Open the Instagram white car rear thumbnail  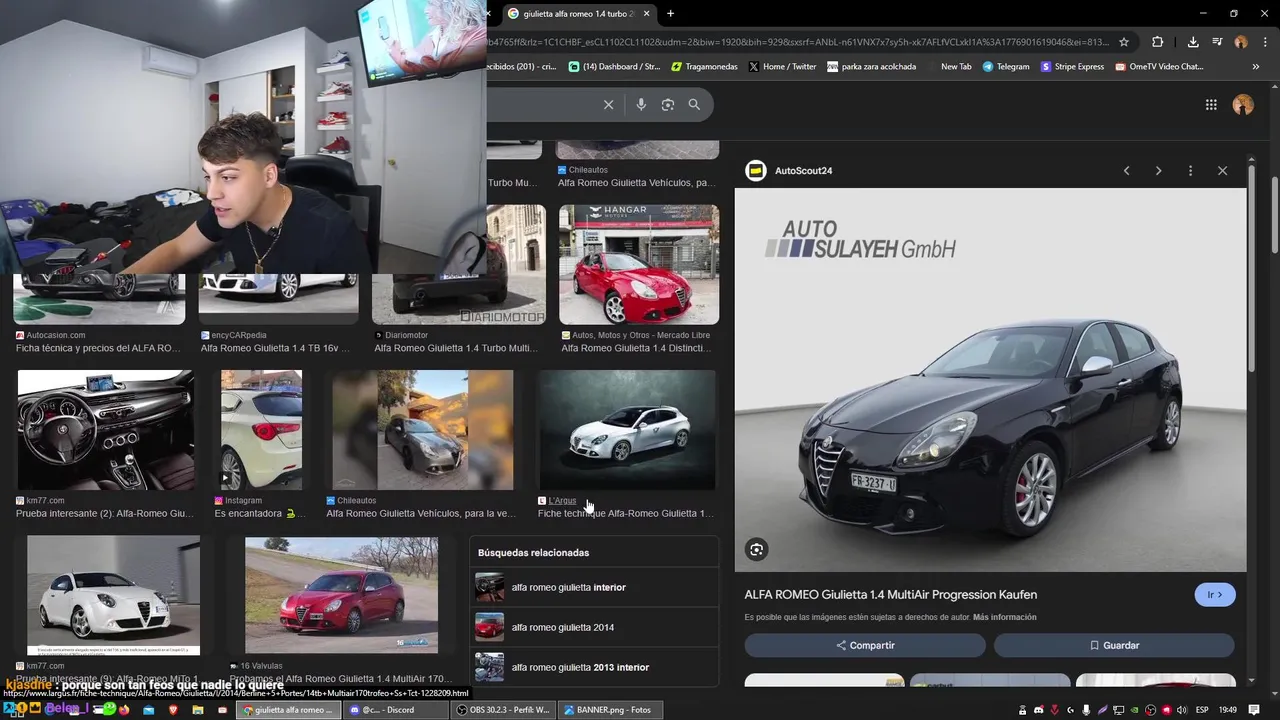pyautogui.click(x=261, y=430)
